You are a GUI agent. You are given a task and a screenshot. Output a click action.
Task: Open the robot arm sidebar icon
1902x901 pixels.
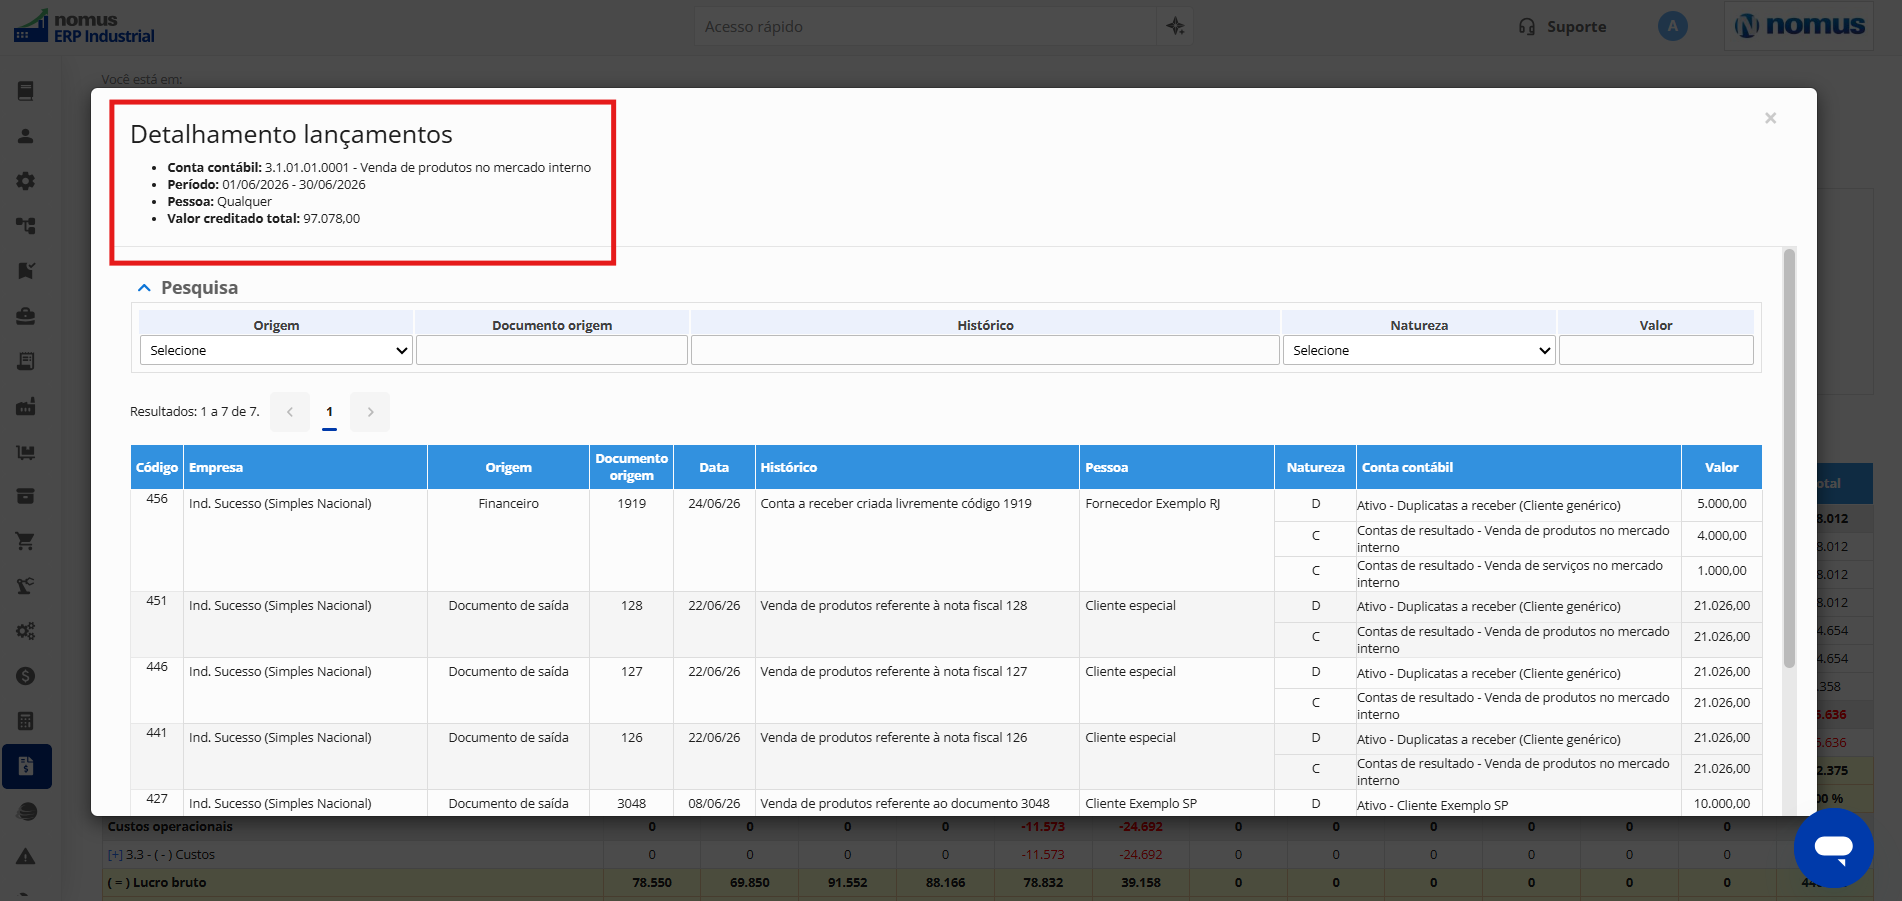tap(26, 586)
